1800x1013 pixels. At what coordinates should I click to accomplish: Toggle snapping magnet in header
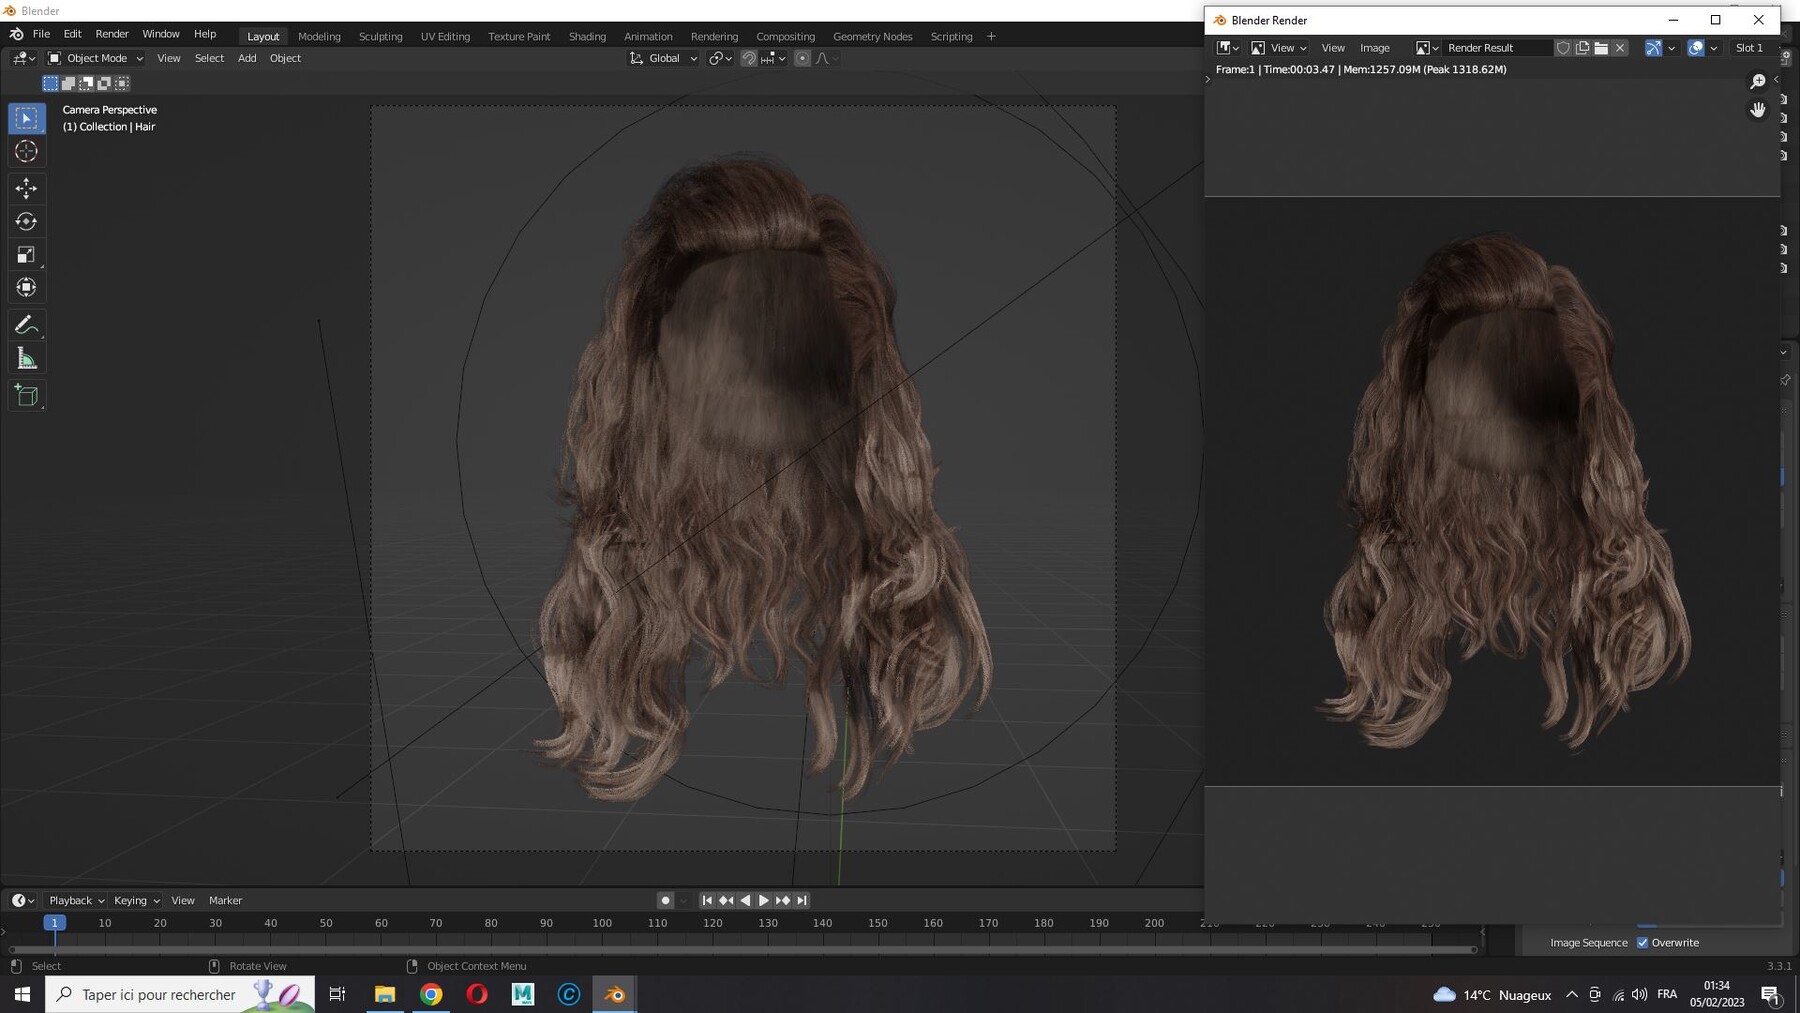[x=748, y=58]
